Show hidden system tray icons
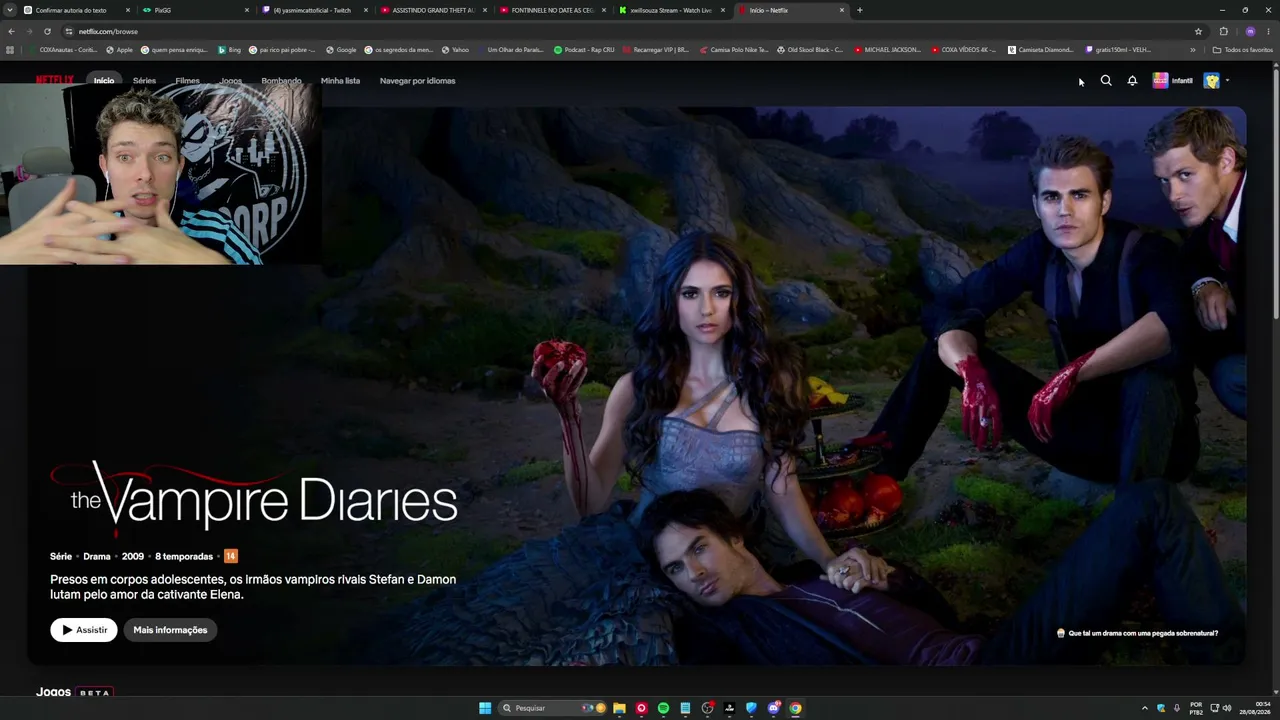The height and width of the screenshot is (720, 1280). point(1146,708)
